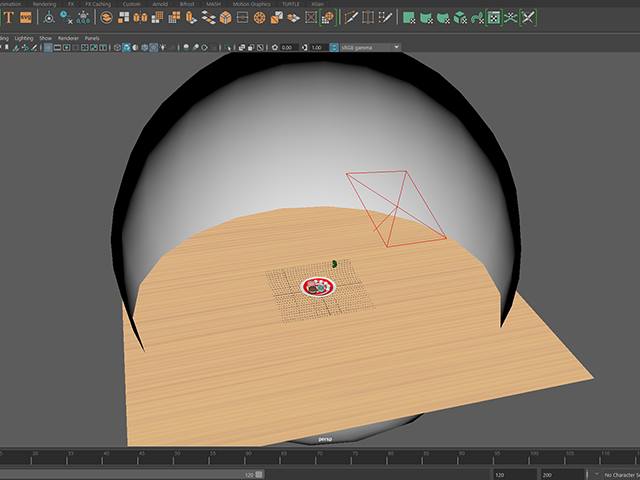Click the exposure value field 0.00
The width and height of the screenshot is (640, 480).
point(290,48)
